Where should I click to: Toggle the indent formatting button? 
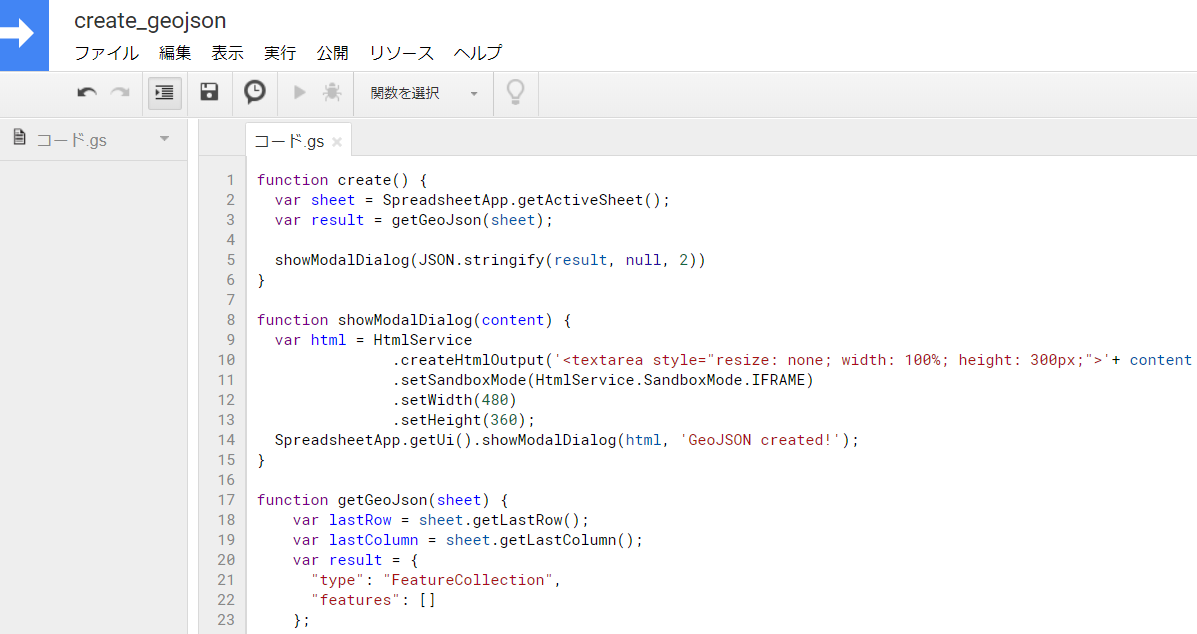164,93
